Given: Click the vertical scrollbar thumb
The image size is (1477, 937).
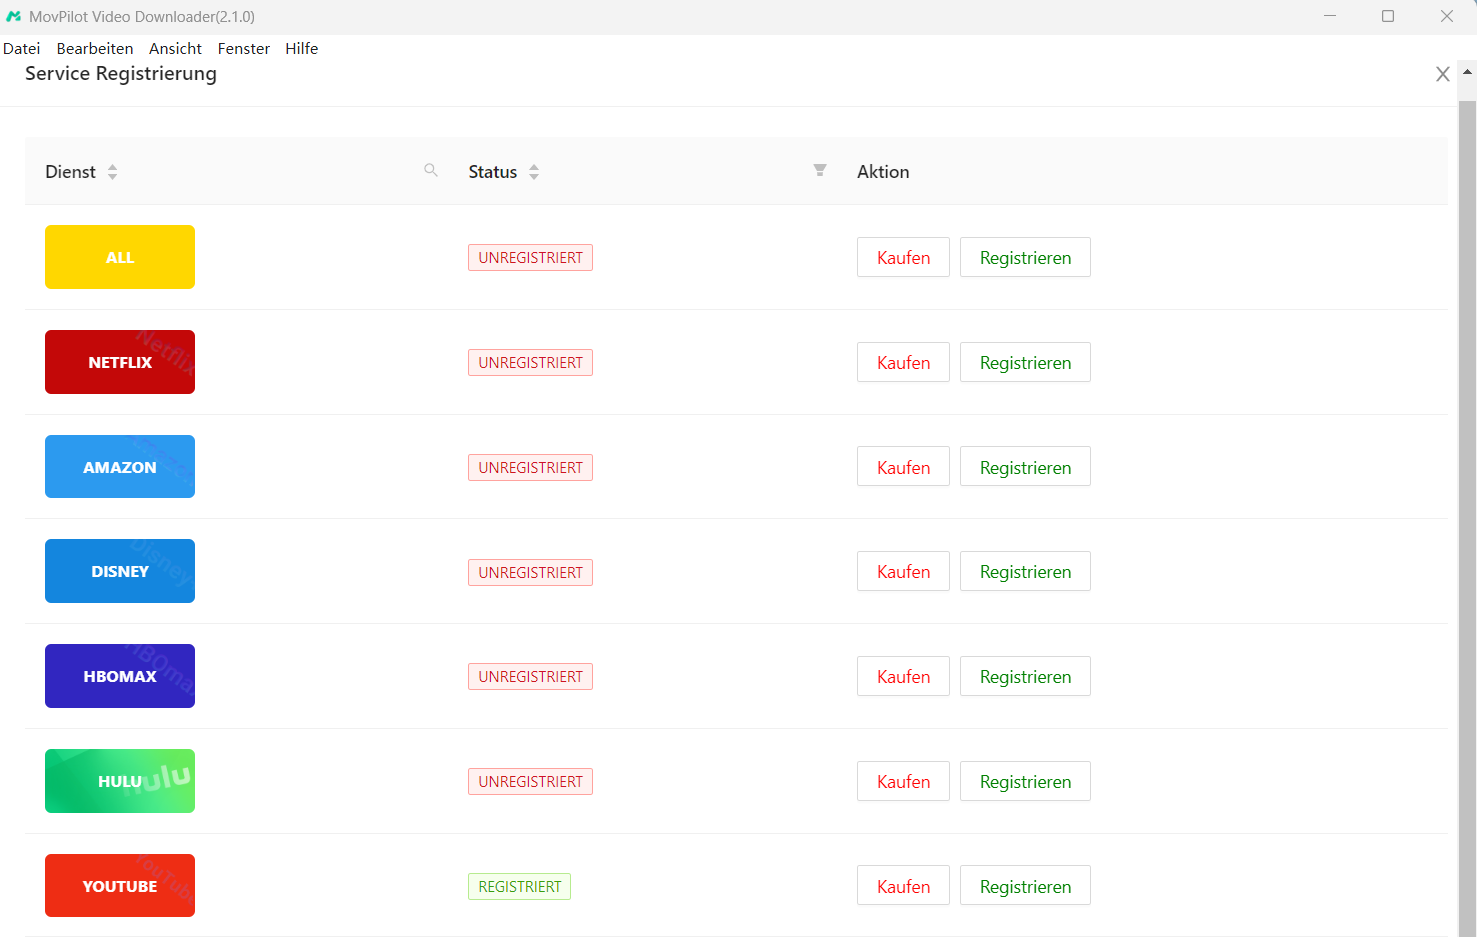Looking at the screenshot, I should coord(1467,518).
